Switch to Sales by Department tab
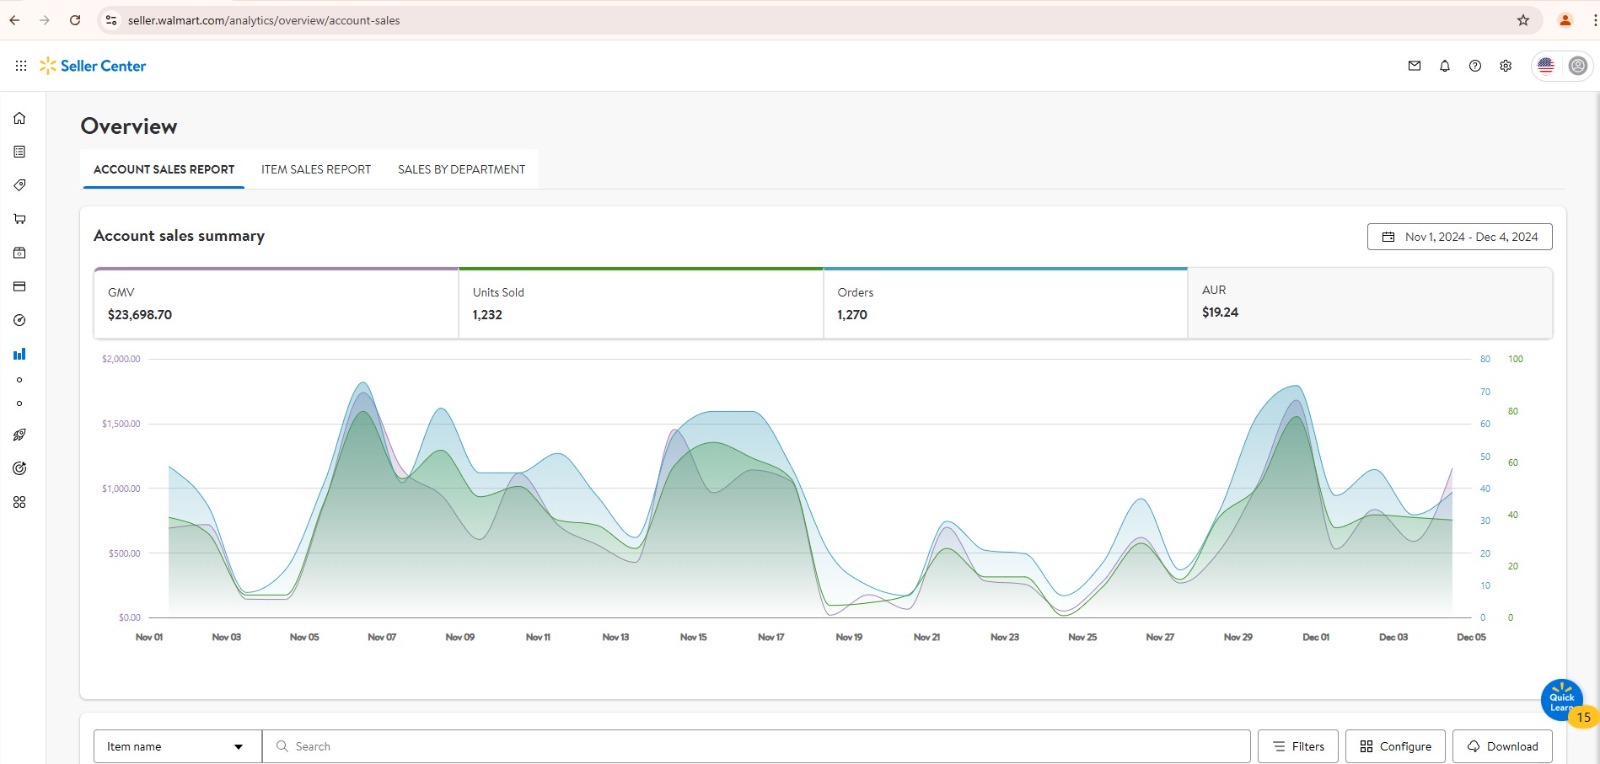The image size is (1600, 764). click(x=461, y=170)
